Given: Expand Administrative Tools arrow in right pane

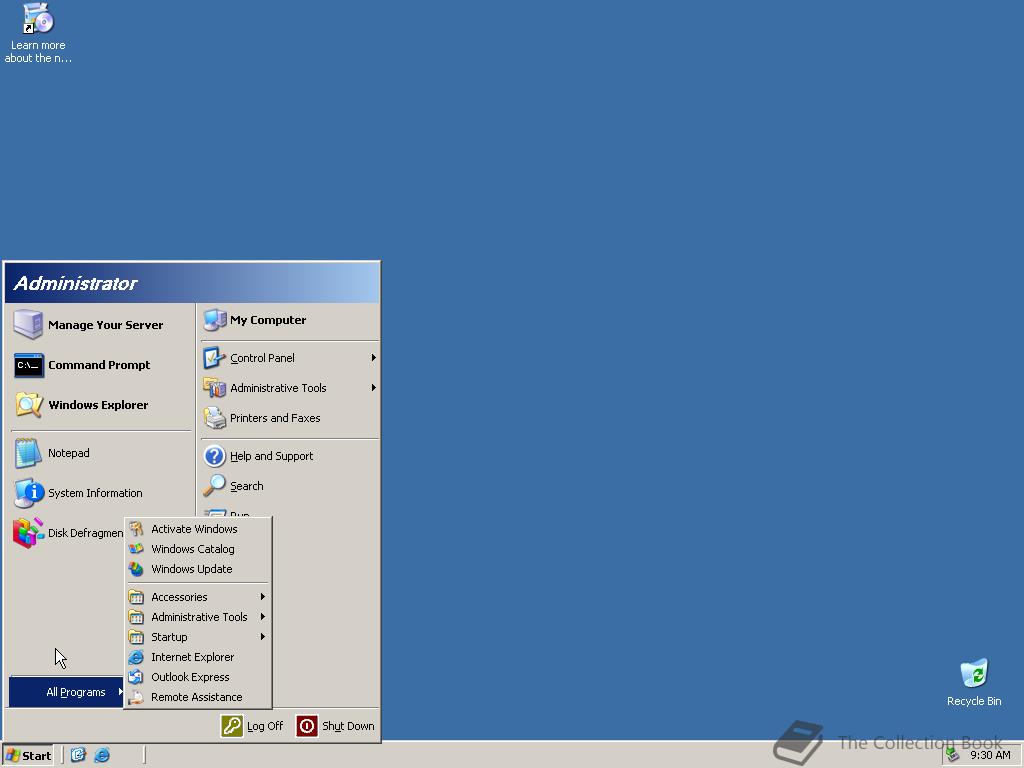Looking at the screenshot, I should tap(374, 388).
